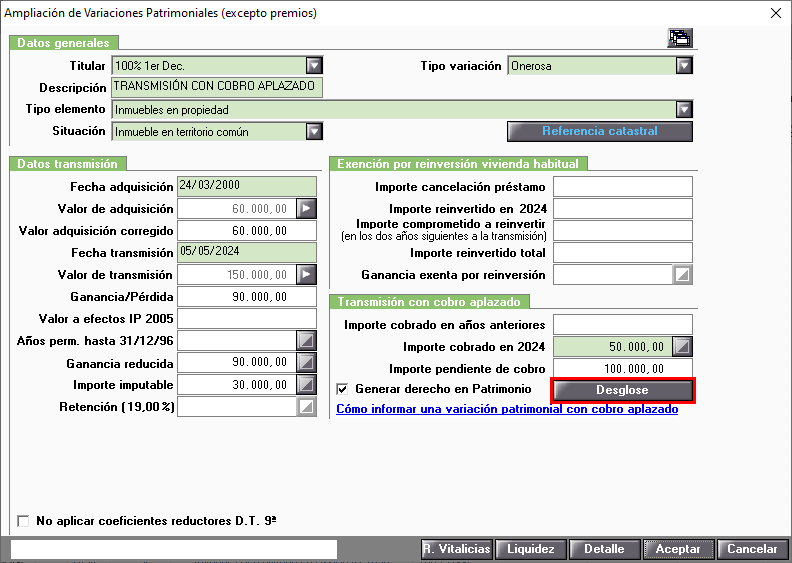Click the Ganancia exenta por reinversión field
The height and width of the screenshot is (563, 792).
coord(613,275)
